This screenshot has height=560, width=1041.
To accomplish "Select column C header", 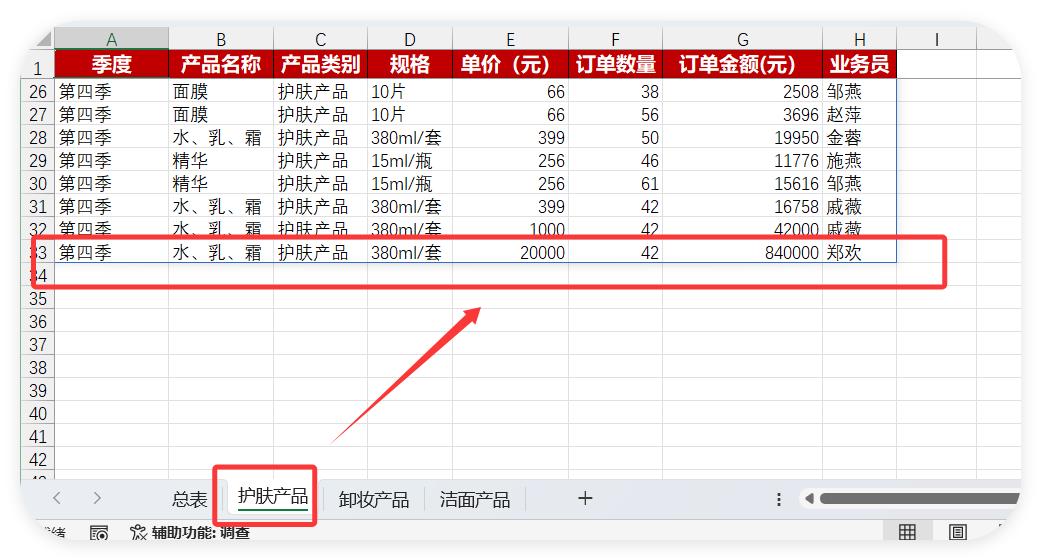I will (320, 39).
